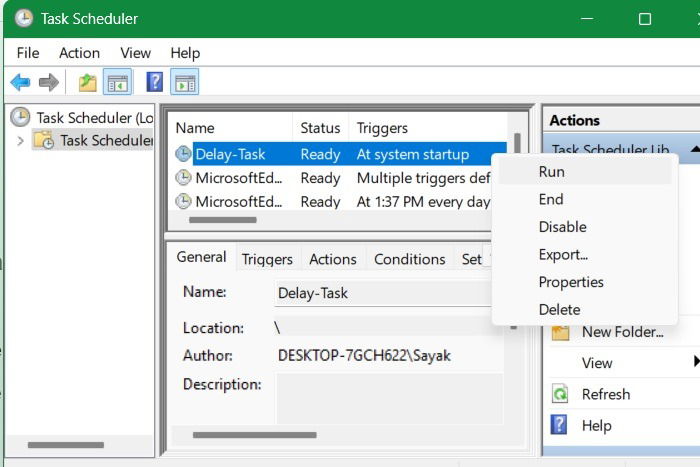
Task: Click the Back arrow toolbar icon
Action: coord(20,82)
